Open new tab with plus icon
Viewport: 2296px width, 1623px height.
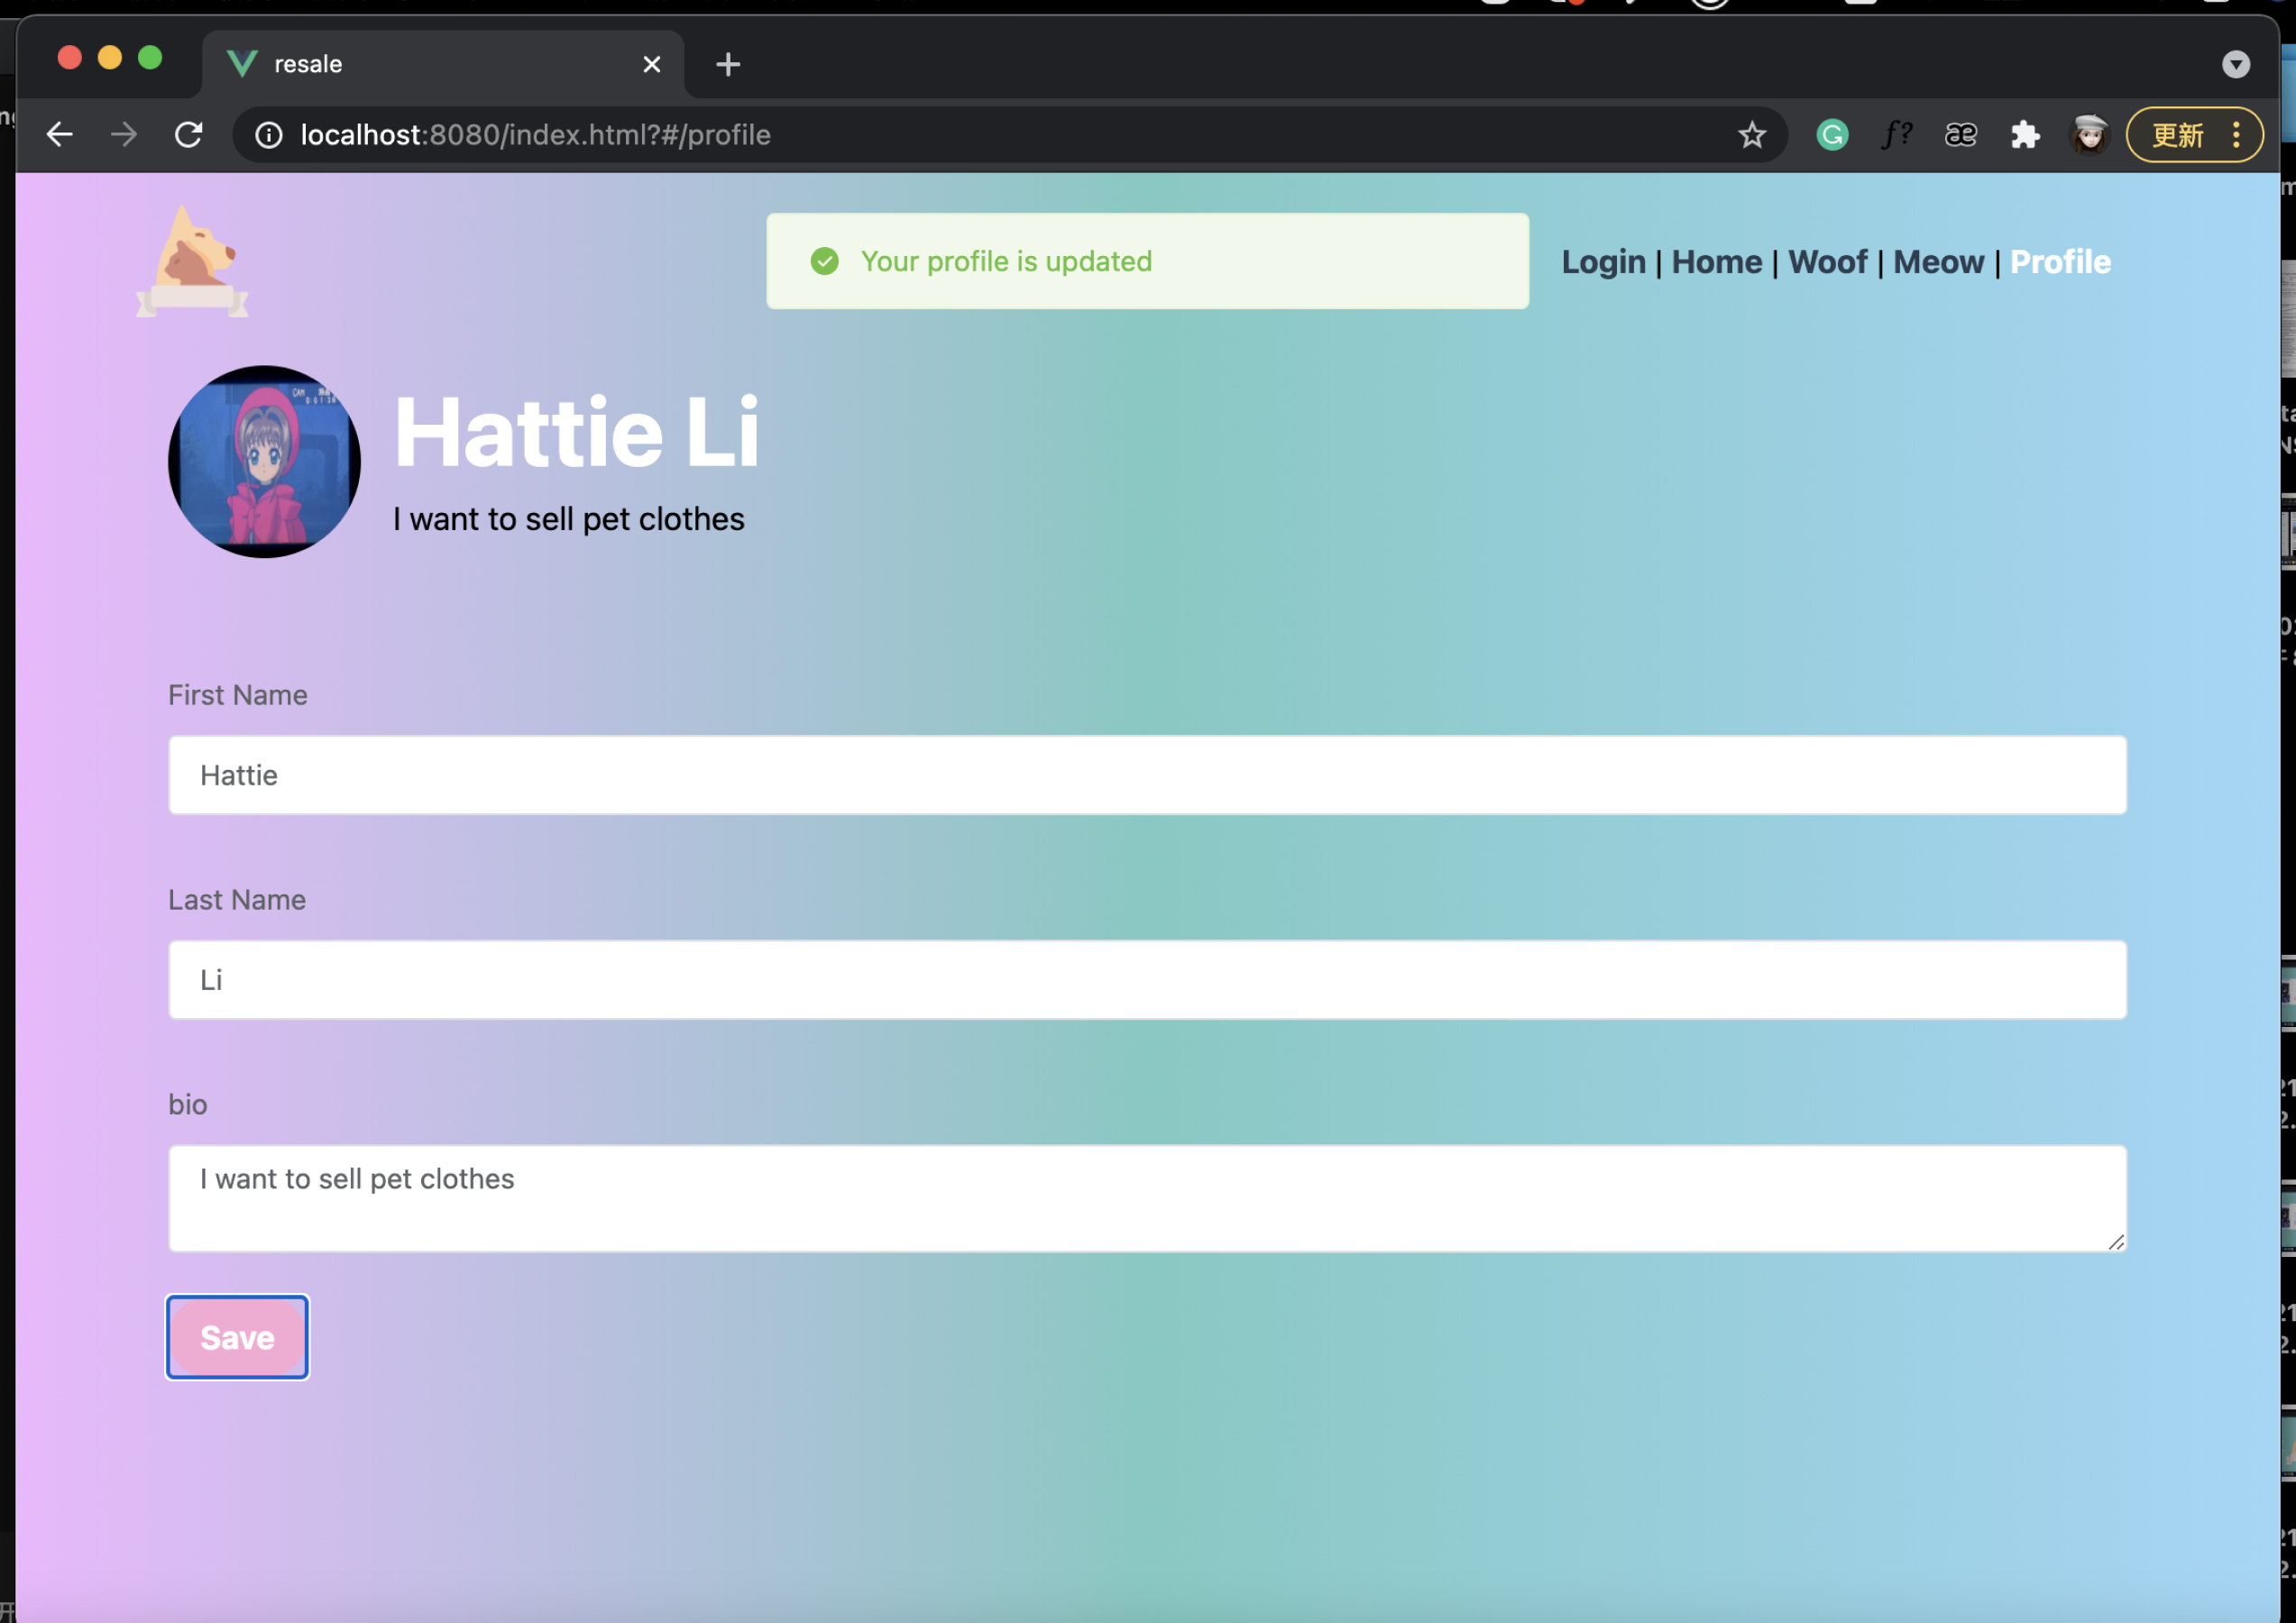click(728, 65)
